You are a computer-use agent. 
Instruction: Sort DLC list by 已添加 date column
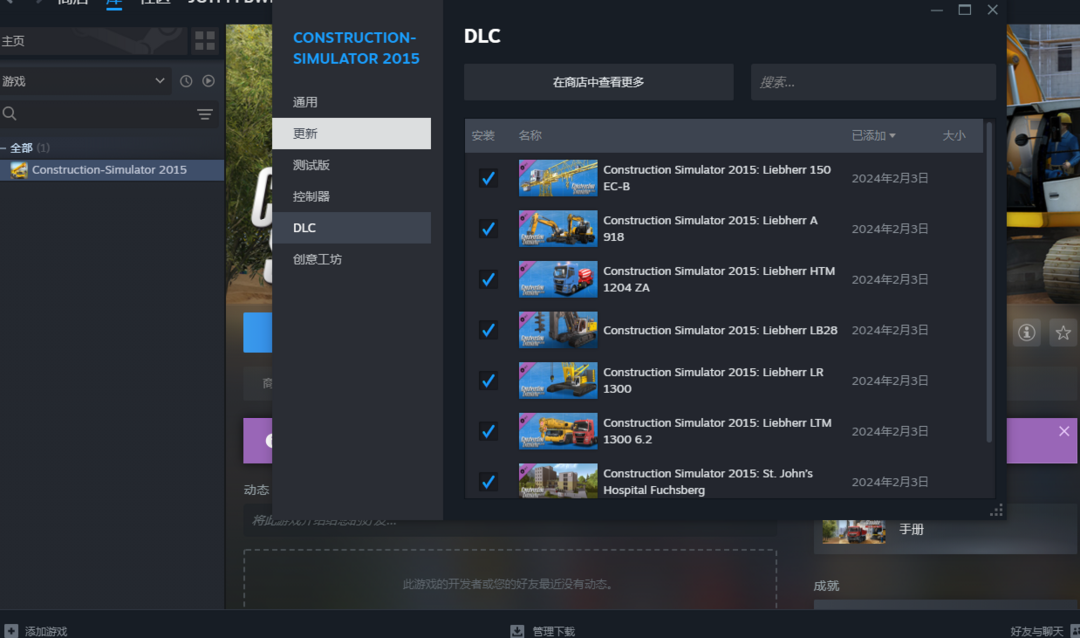click(x=873, y=136)
